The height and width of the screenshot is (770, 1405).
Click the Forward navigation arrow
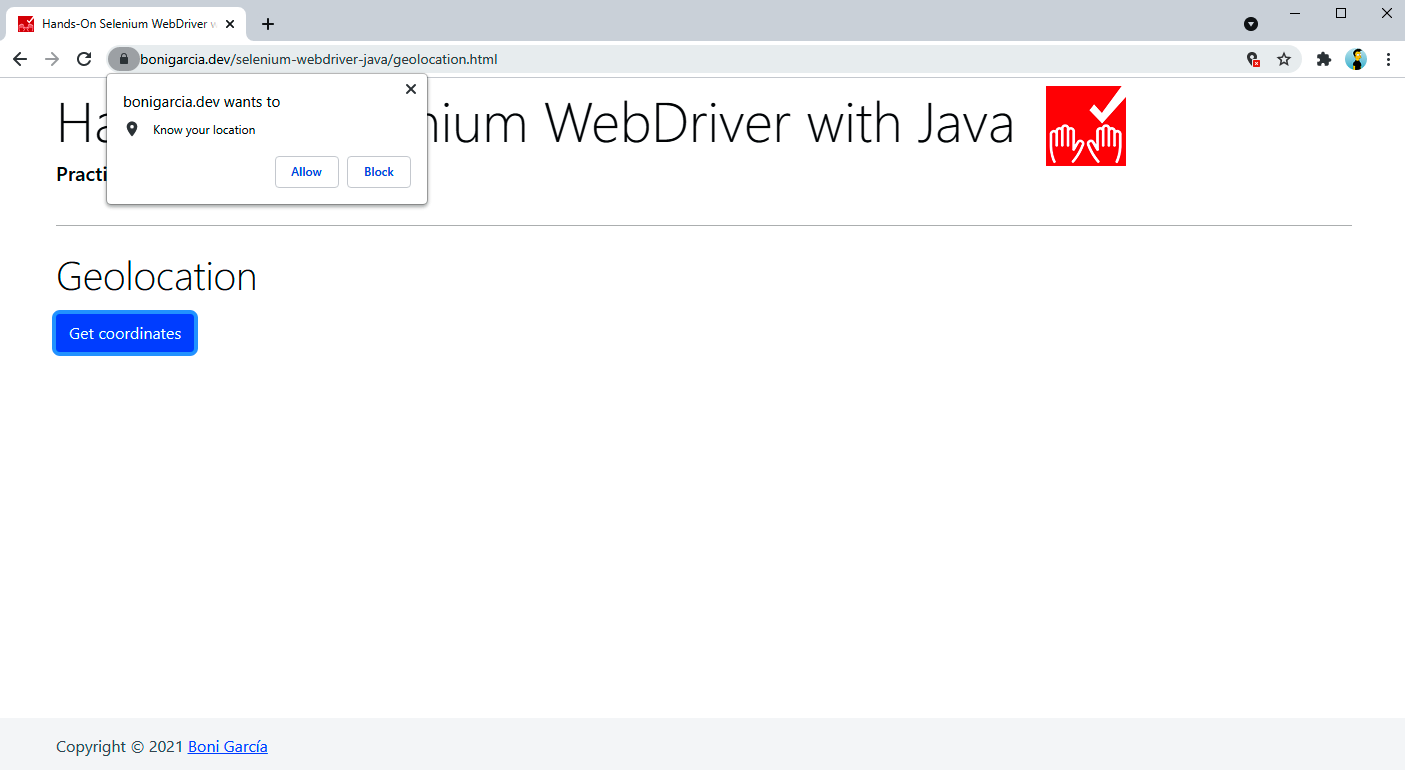pyautogui.click(x=52, y=59)
